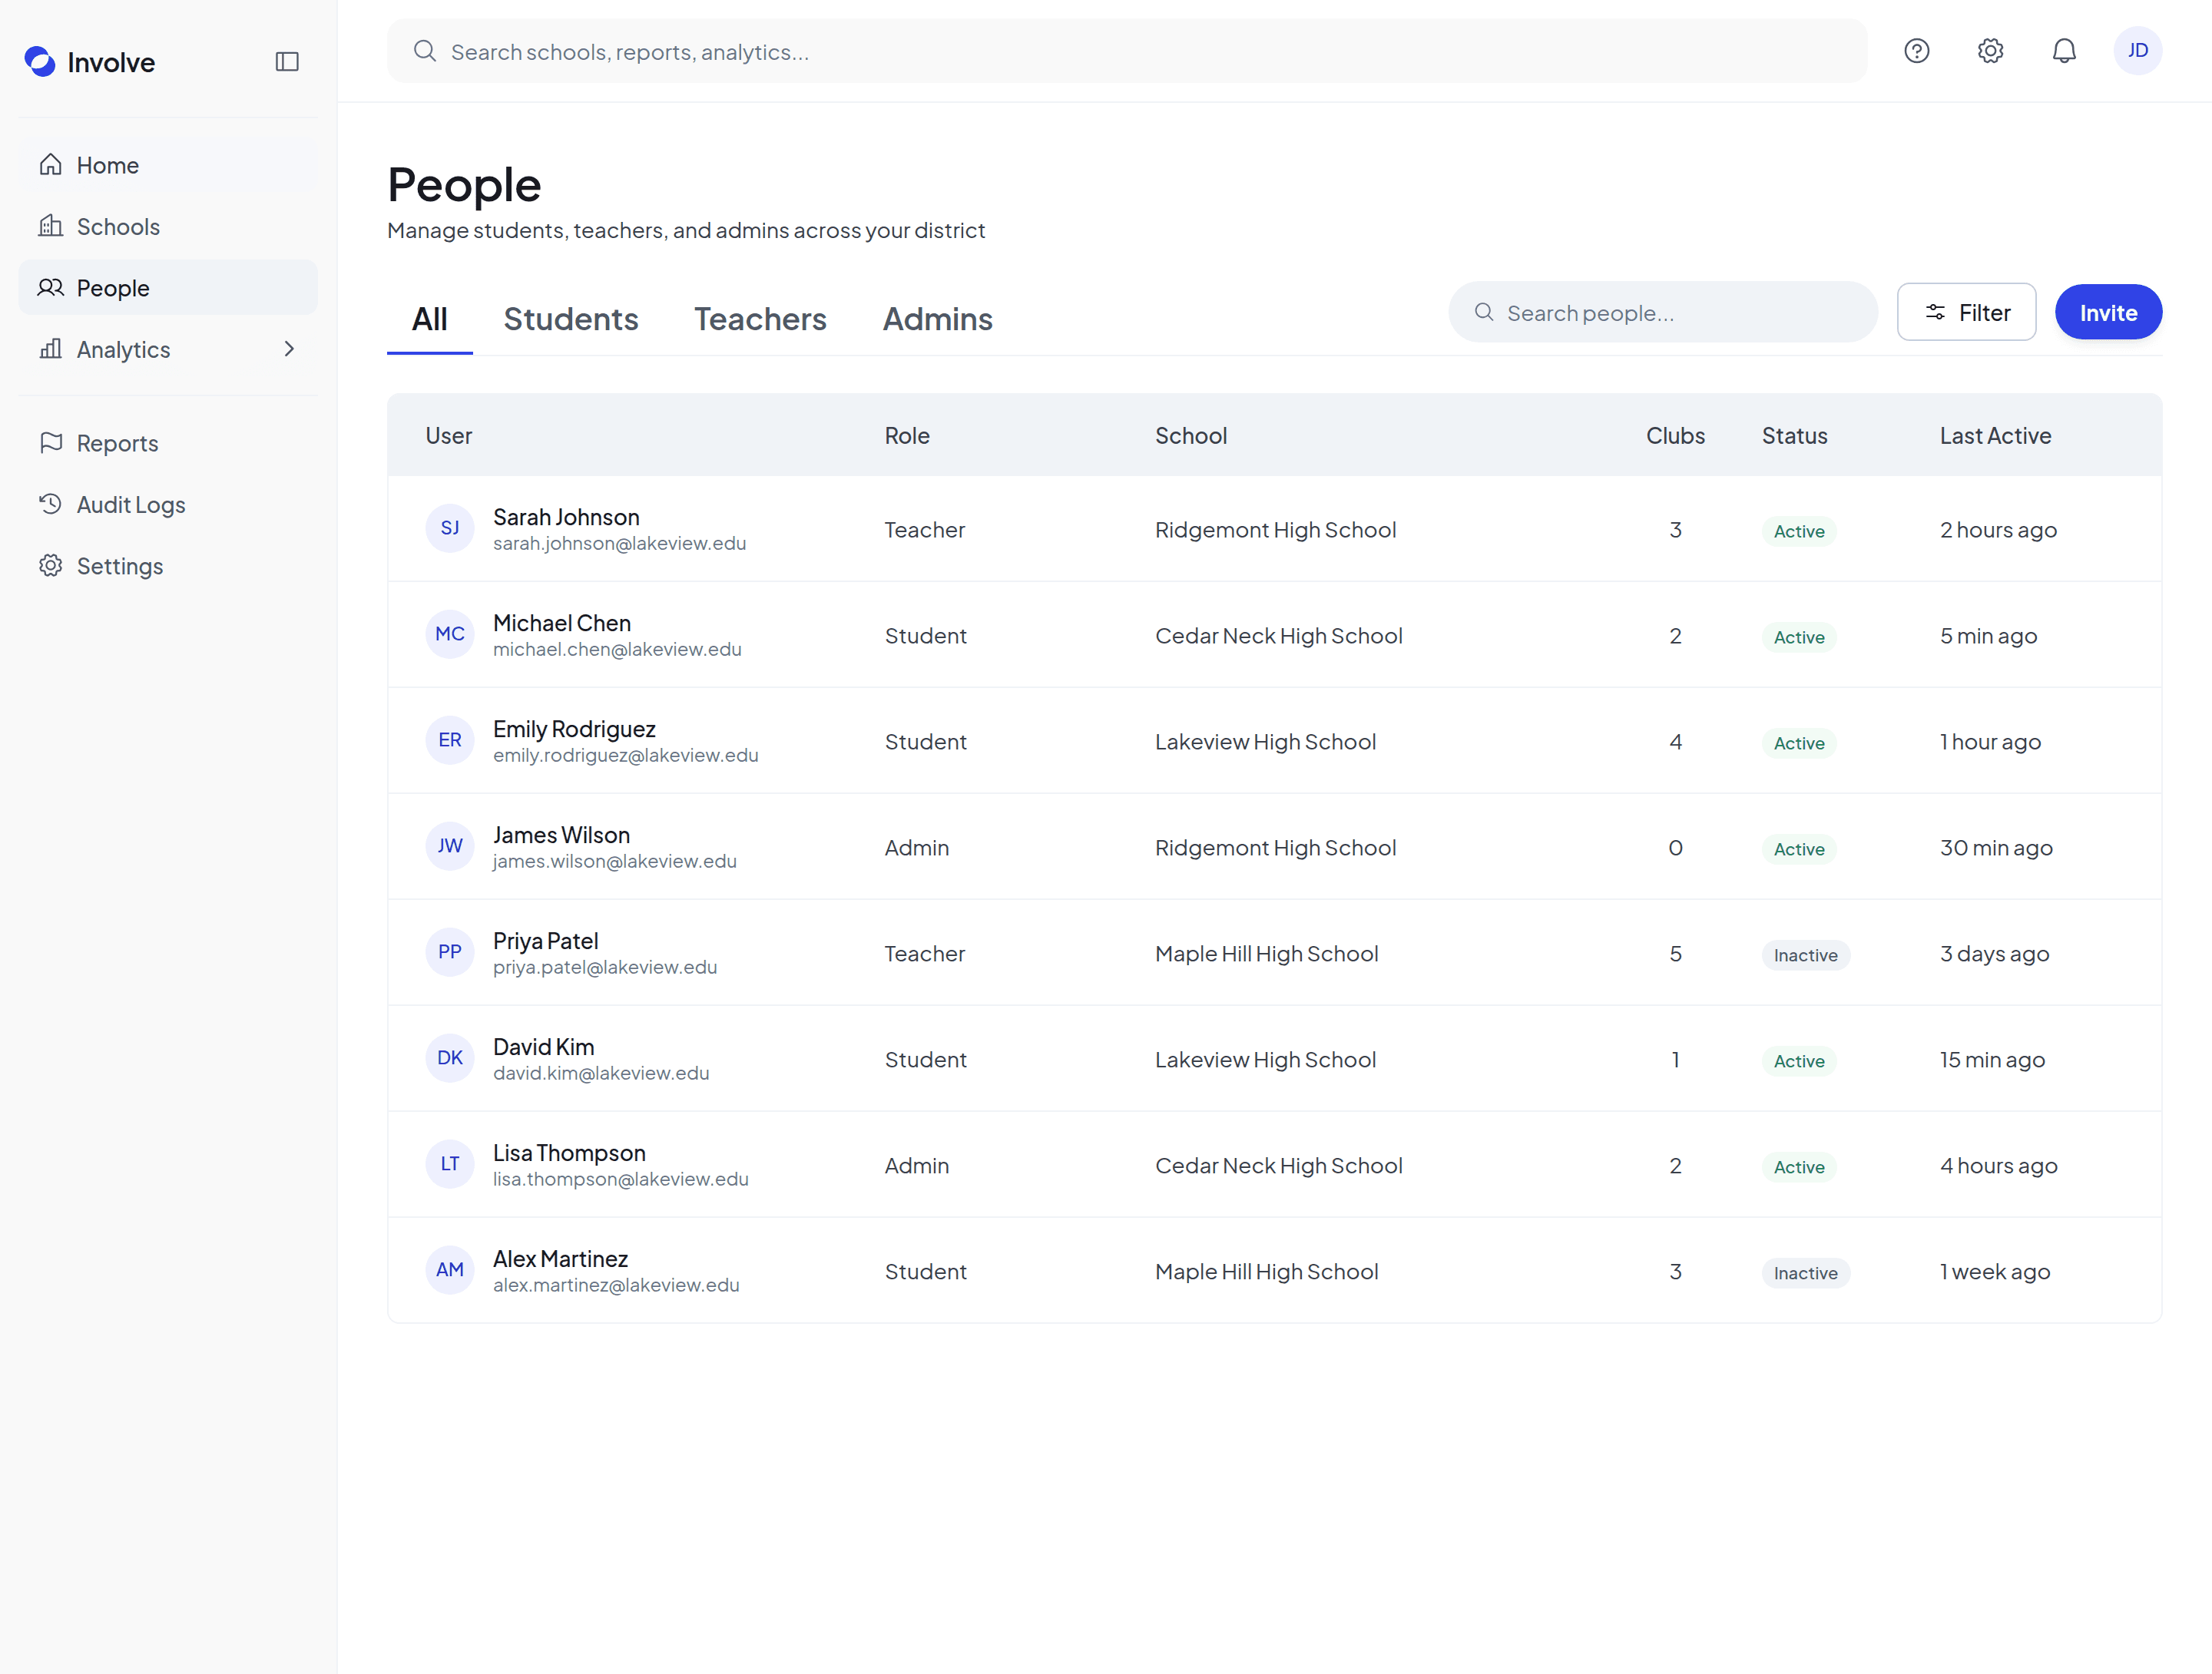Viewport: 2212px width, 1674px height.
Task: Expand the Analytics submenu chevron
Action: pyautogui.click(x=289, y=349)
